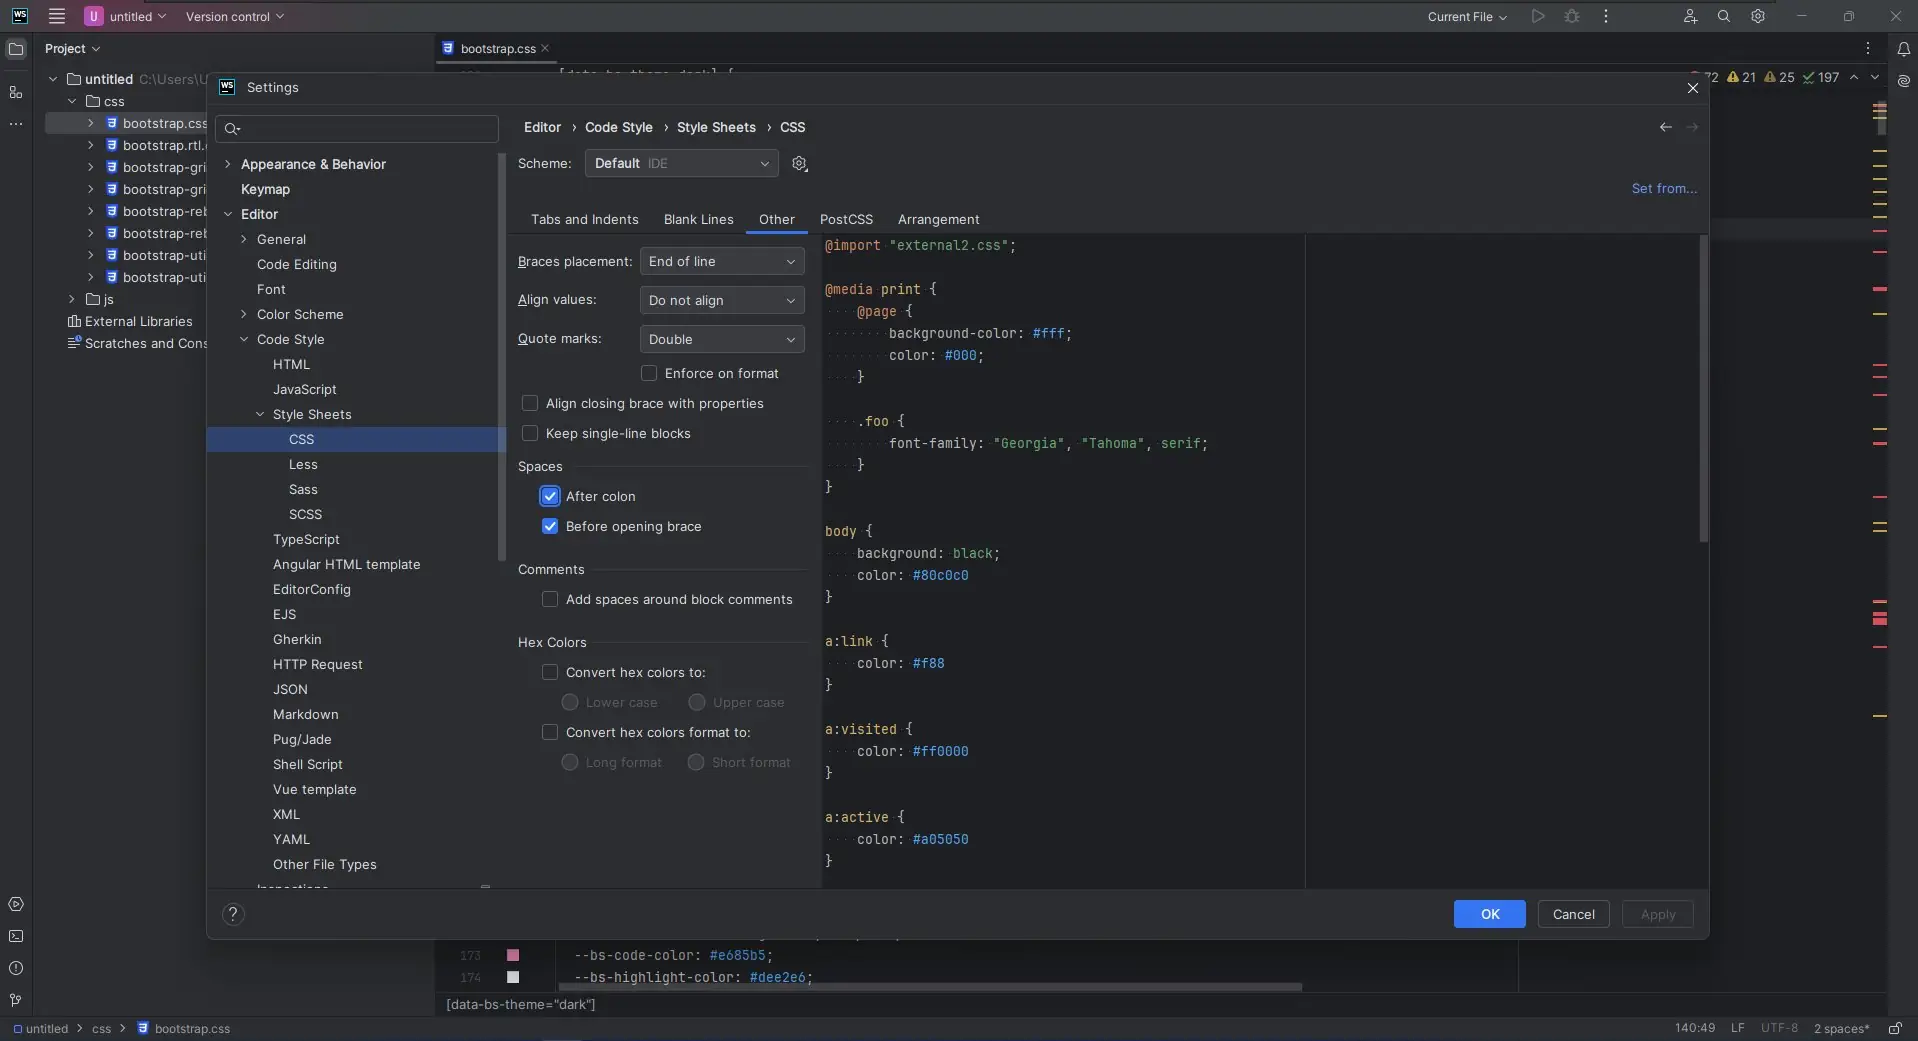Switch to the Arrangement tab
This screenshot has width=1918, height=1041.
(x=938, y=220)
